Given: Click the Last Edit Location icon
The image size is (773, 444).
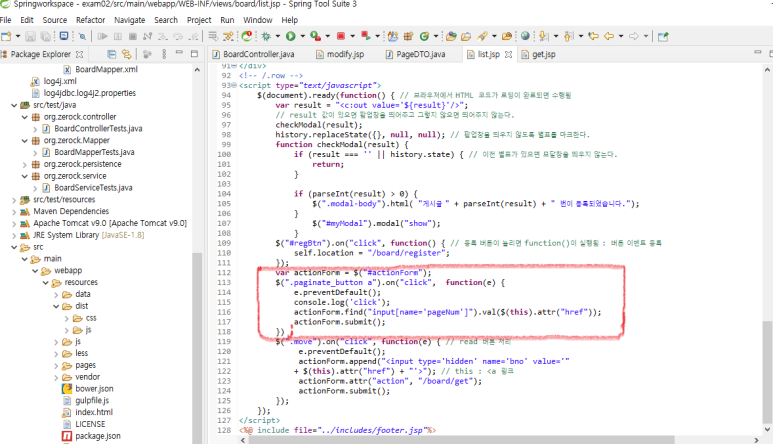Looking at the screenshot, I should [x=594, y=36].
